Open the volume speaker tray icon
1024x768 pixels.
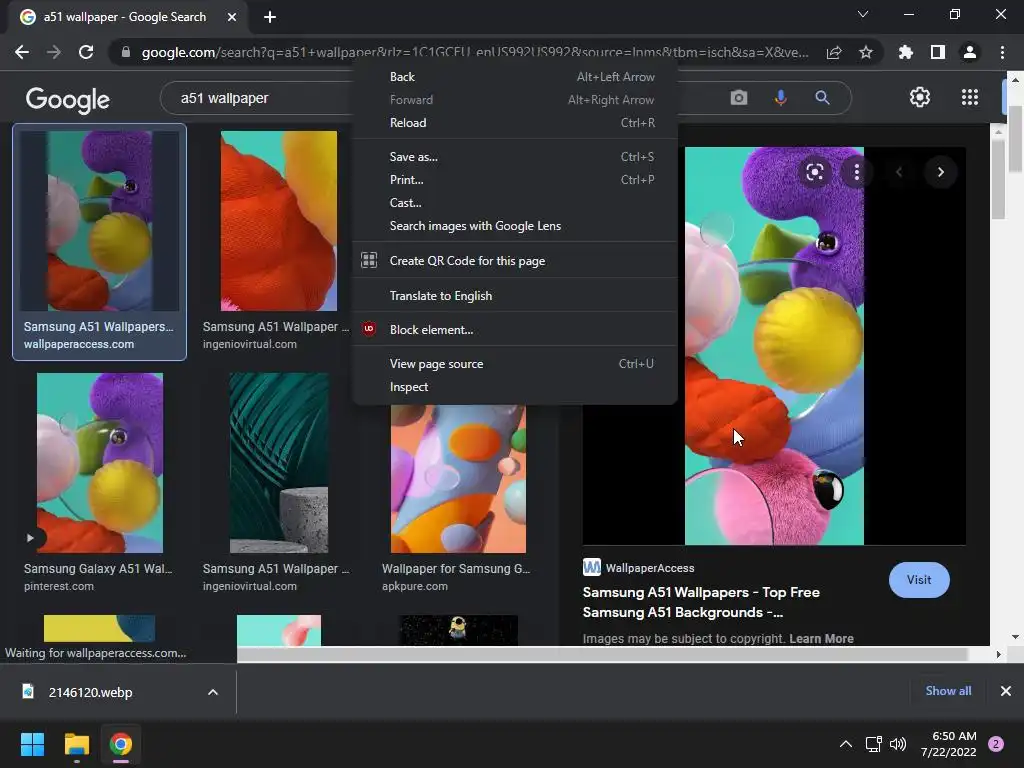click(898, 744)
